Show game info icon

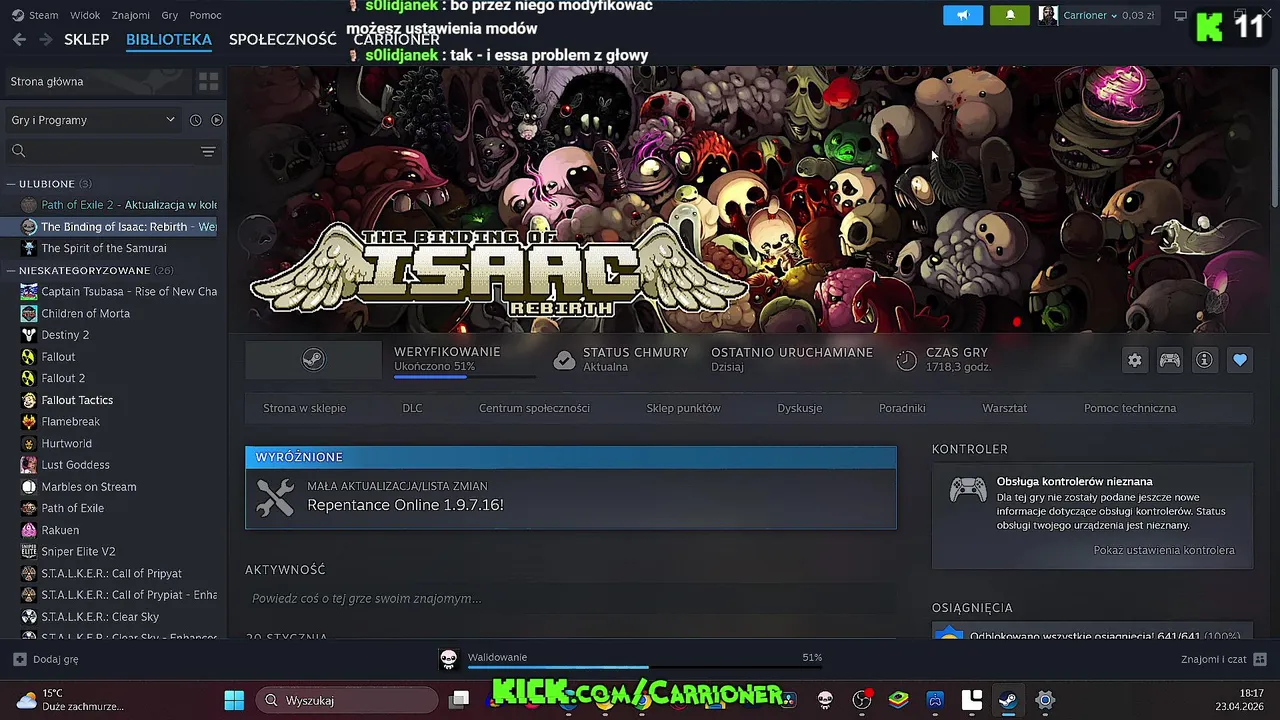pos(1204,360)
